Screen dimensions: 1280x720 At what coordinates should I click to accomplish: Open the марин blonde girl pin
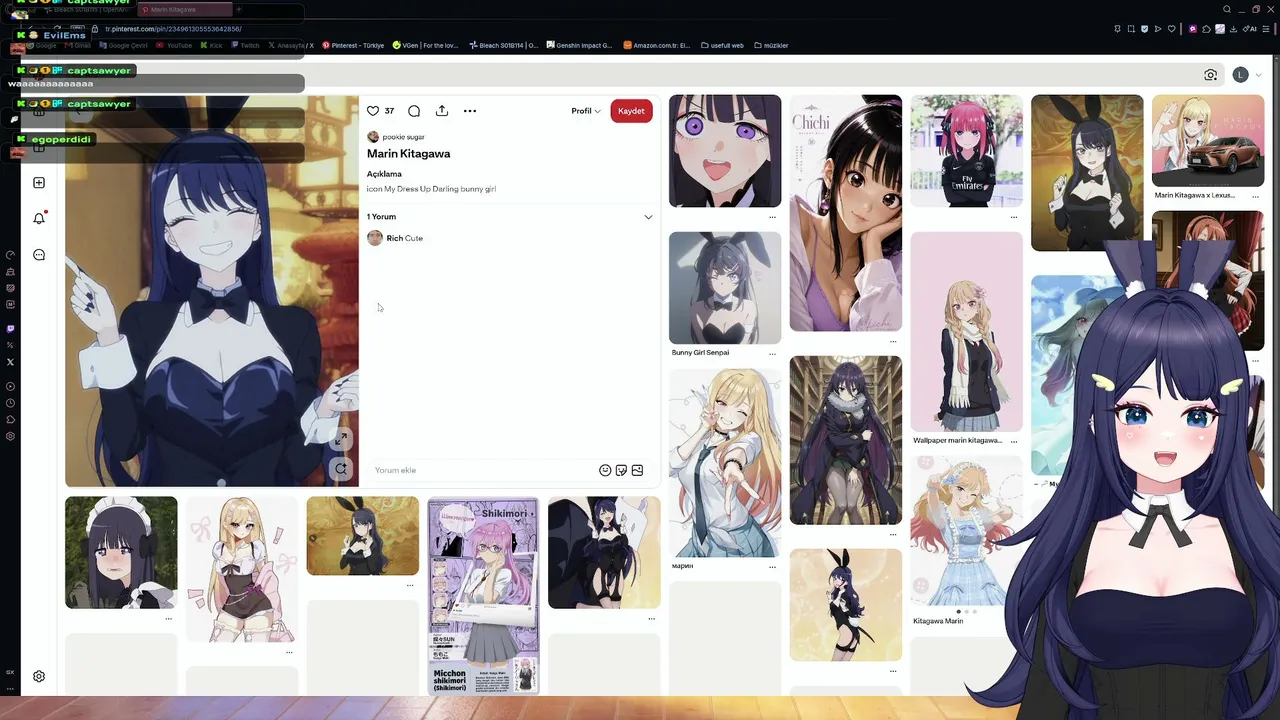725,463
